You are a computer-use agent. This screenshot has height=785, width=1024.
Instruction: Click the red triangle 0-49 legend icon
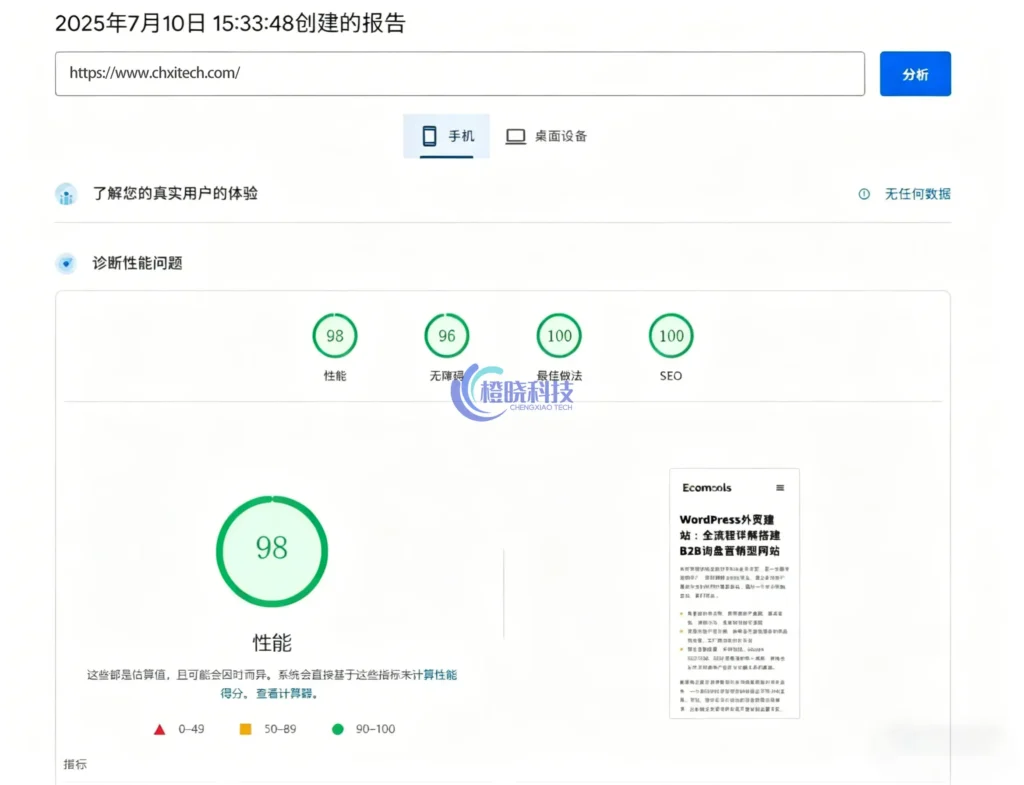pos(160,729)
